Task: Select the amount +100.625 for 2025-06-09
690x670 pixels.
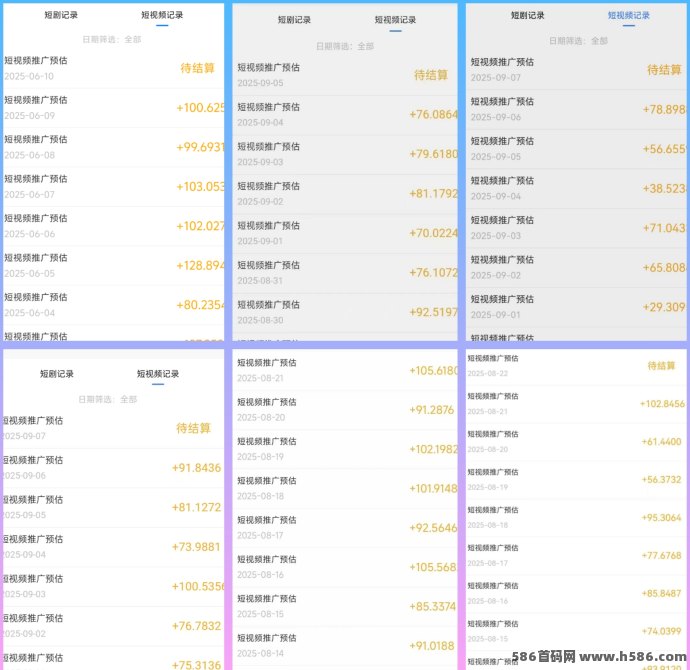Action: (x=200, y=108)
